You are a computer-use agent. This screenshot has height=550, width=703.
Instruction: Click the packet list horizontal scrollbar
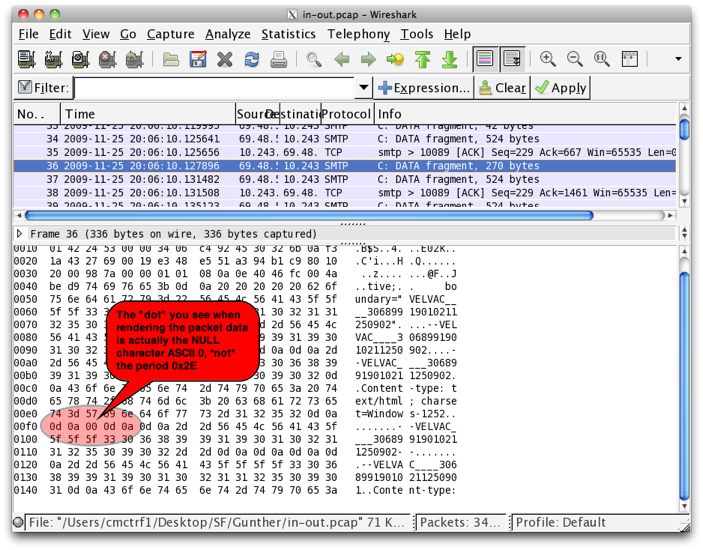pos(340,214)
